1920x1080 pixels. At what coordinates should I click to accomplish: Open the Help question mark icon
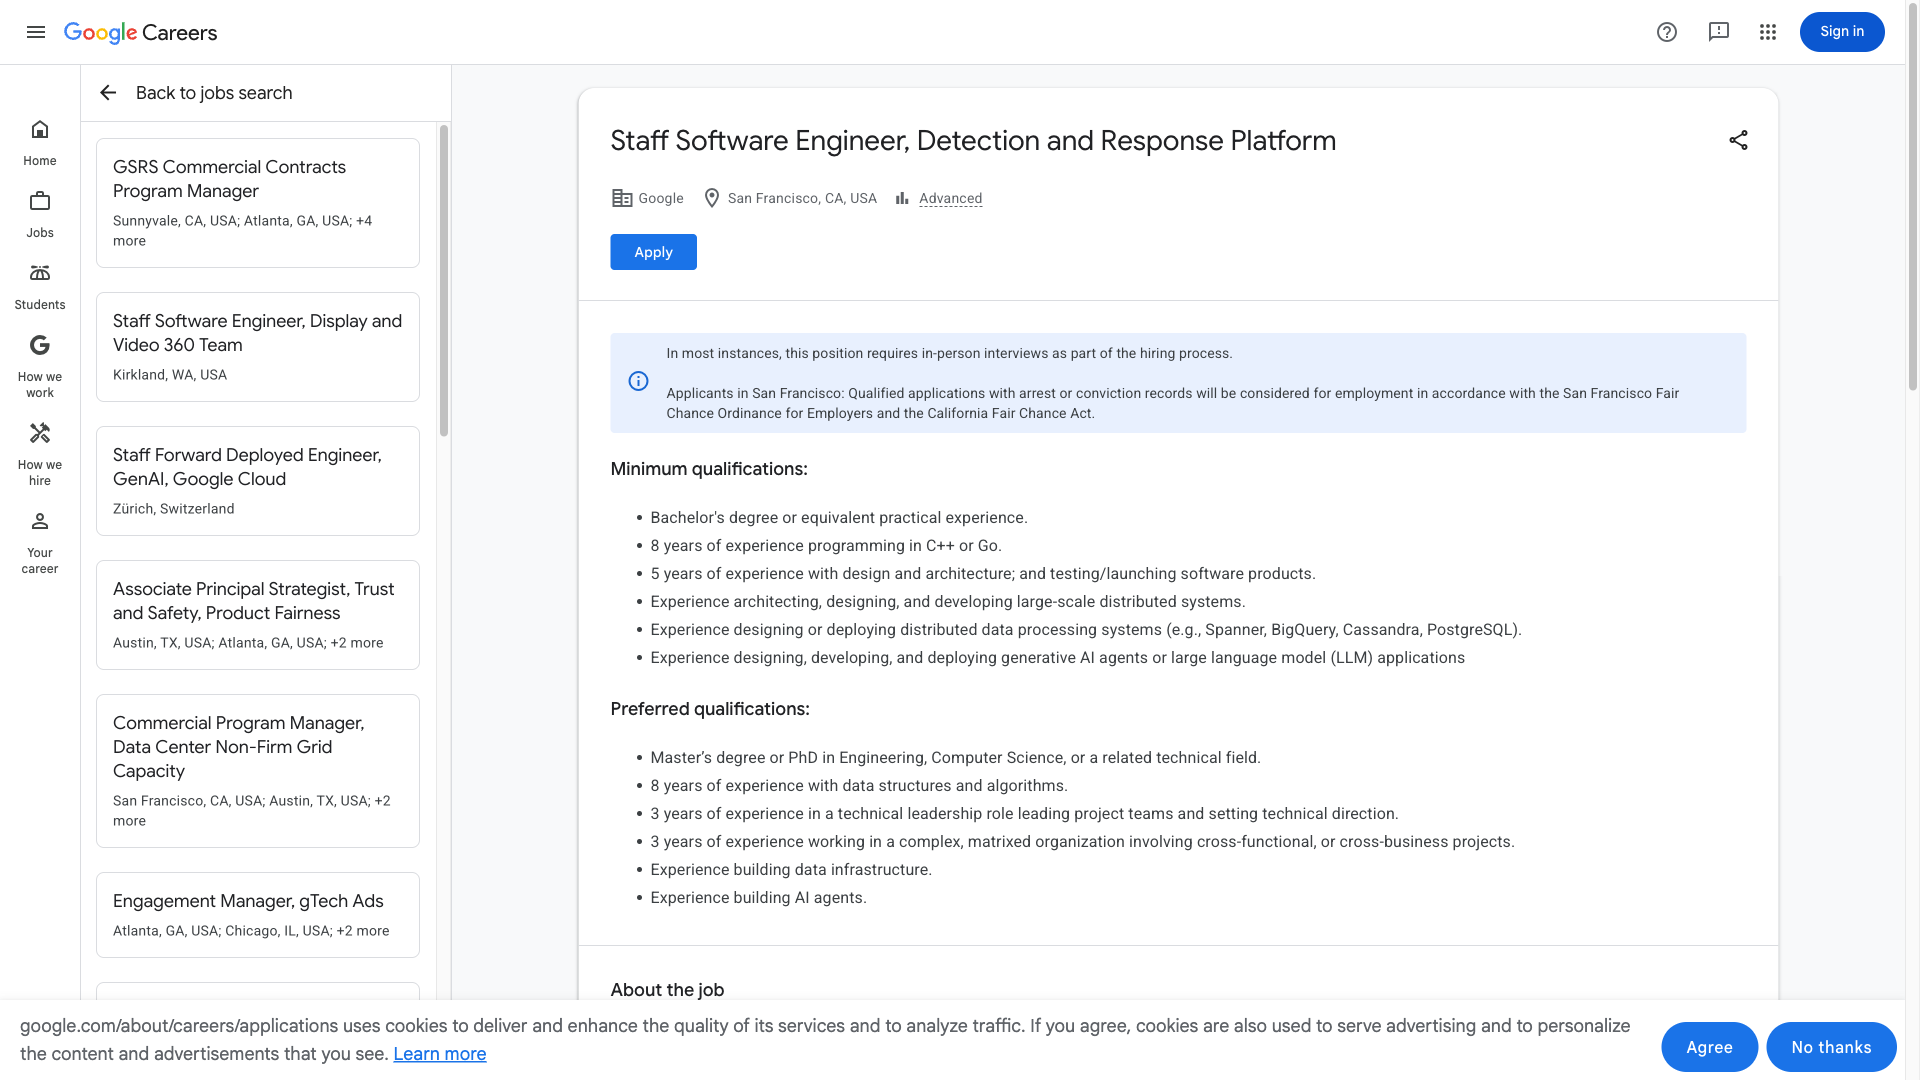tap(1667, 32)
